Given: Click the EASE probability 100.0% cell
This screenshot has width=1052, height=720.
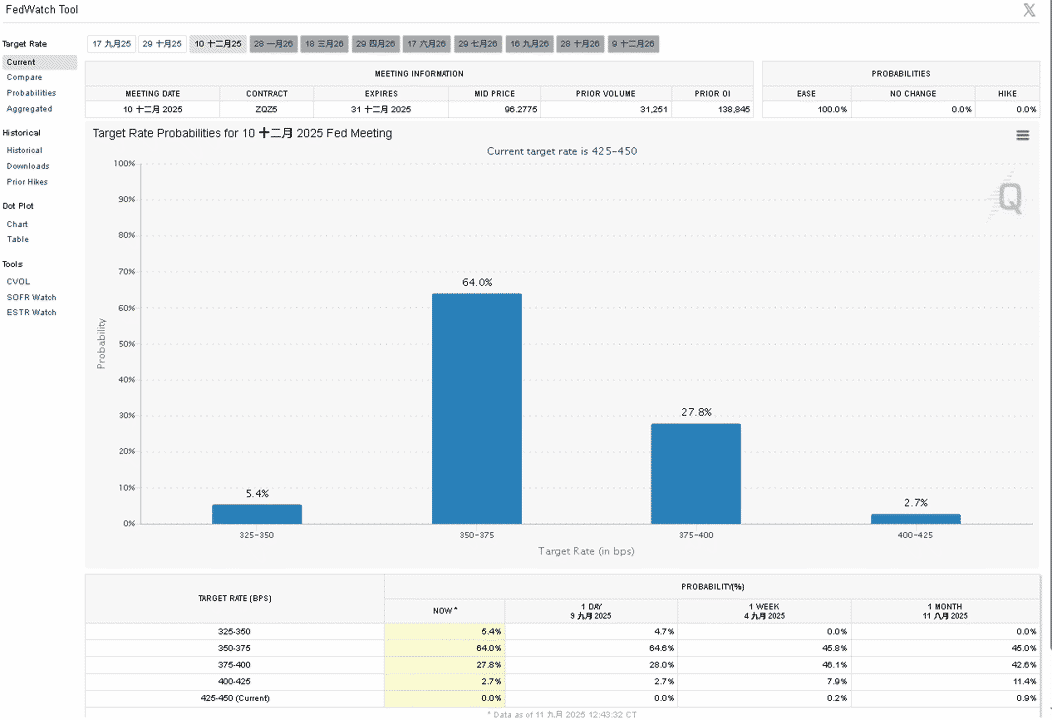Looking at the screenshot, I should [806, 109].
